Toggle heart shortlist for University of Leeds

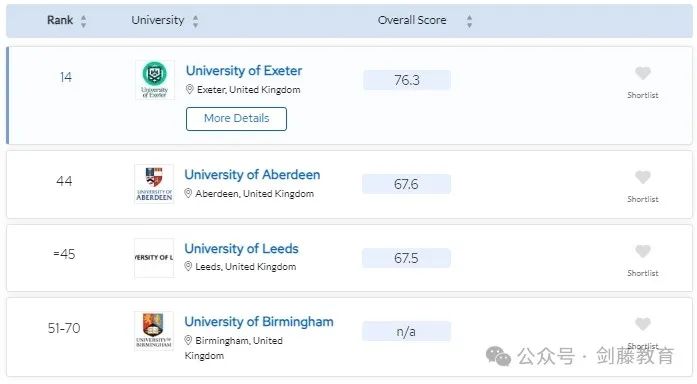[642, 251]
